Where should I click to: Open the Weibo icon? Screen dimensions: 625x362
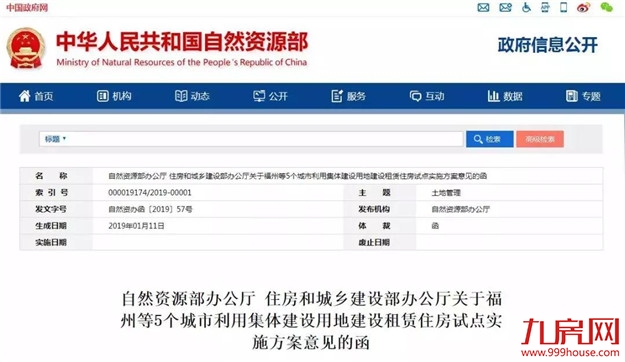pos(584,7)
